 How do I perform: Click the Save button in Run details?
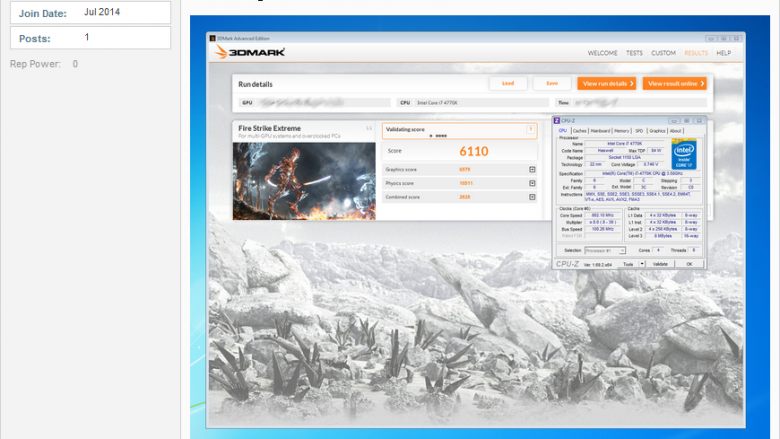point(552,84)
